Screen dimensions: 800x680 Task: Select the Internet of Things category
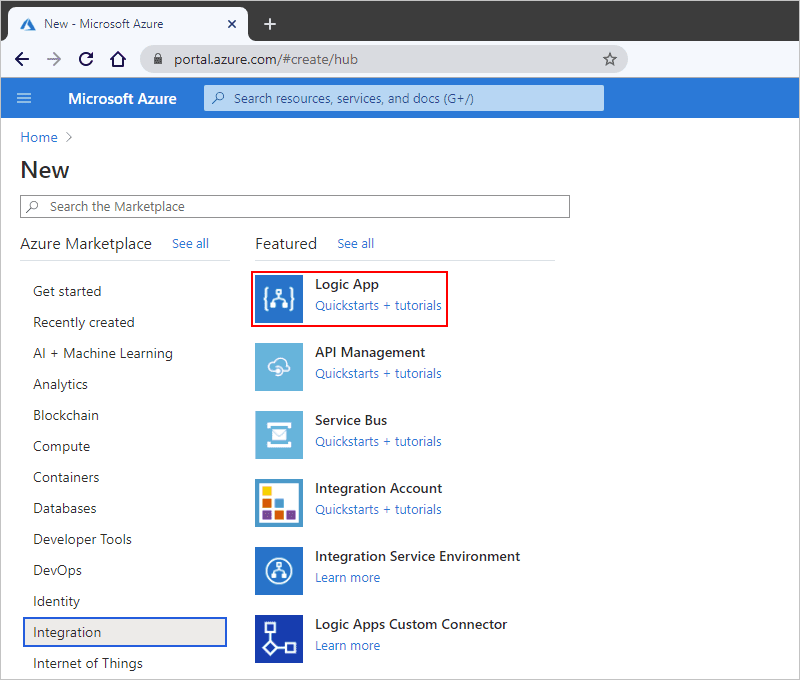tap(88, 663)
